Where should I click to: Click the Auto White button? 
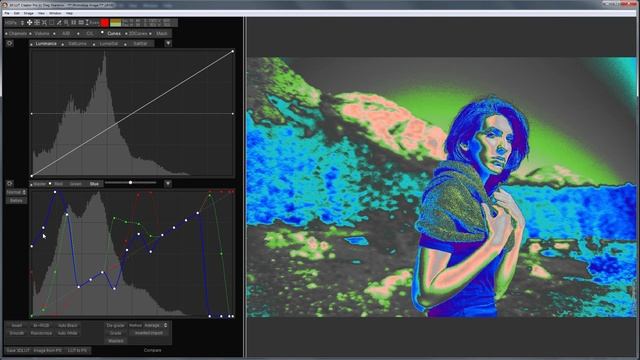pos(67,333)
